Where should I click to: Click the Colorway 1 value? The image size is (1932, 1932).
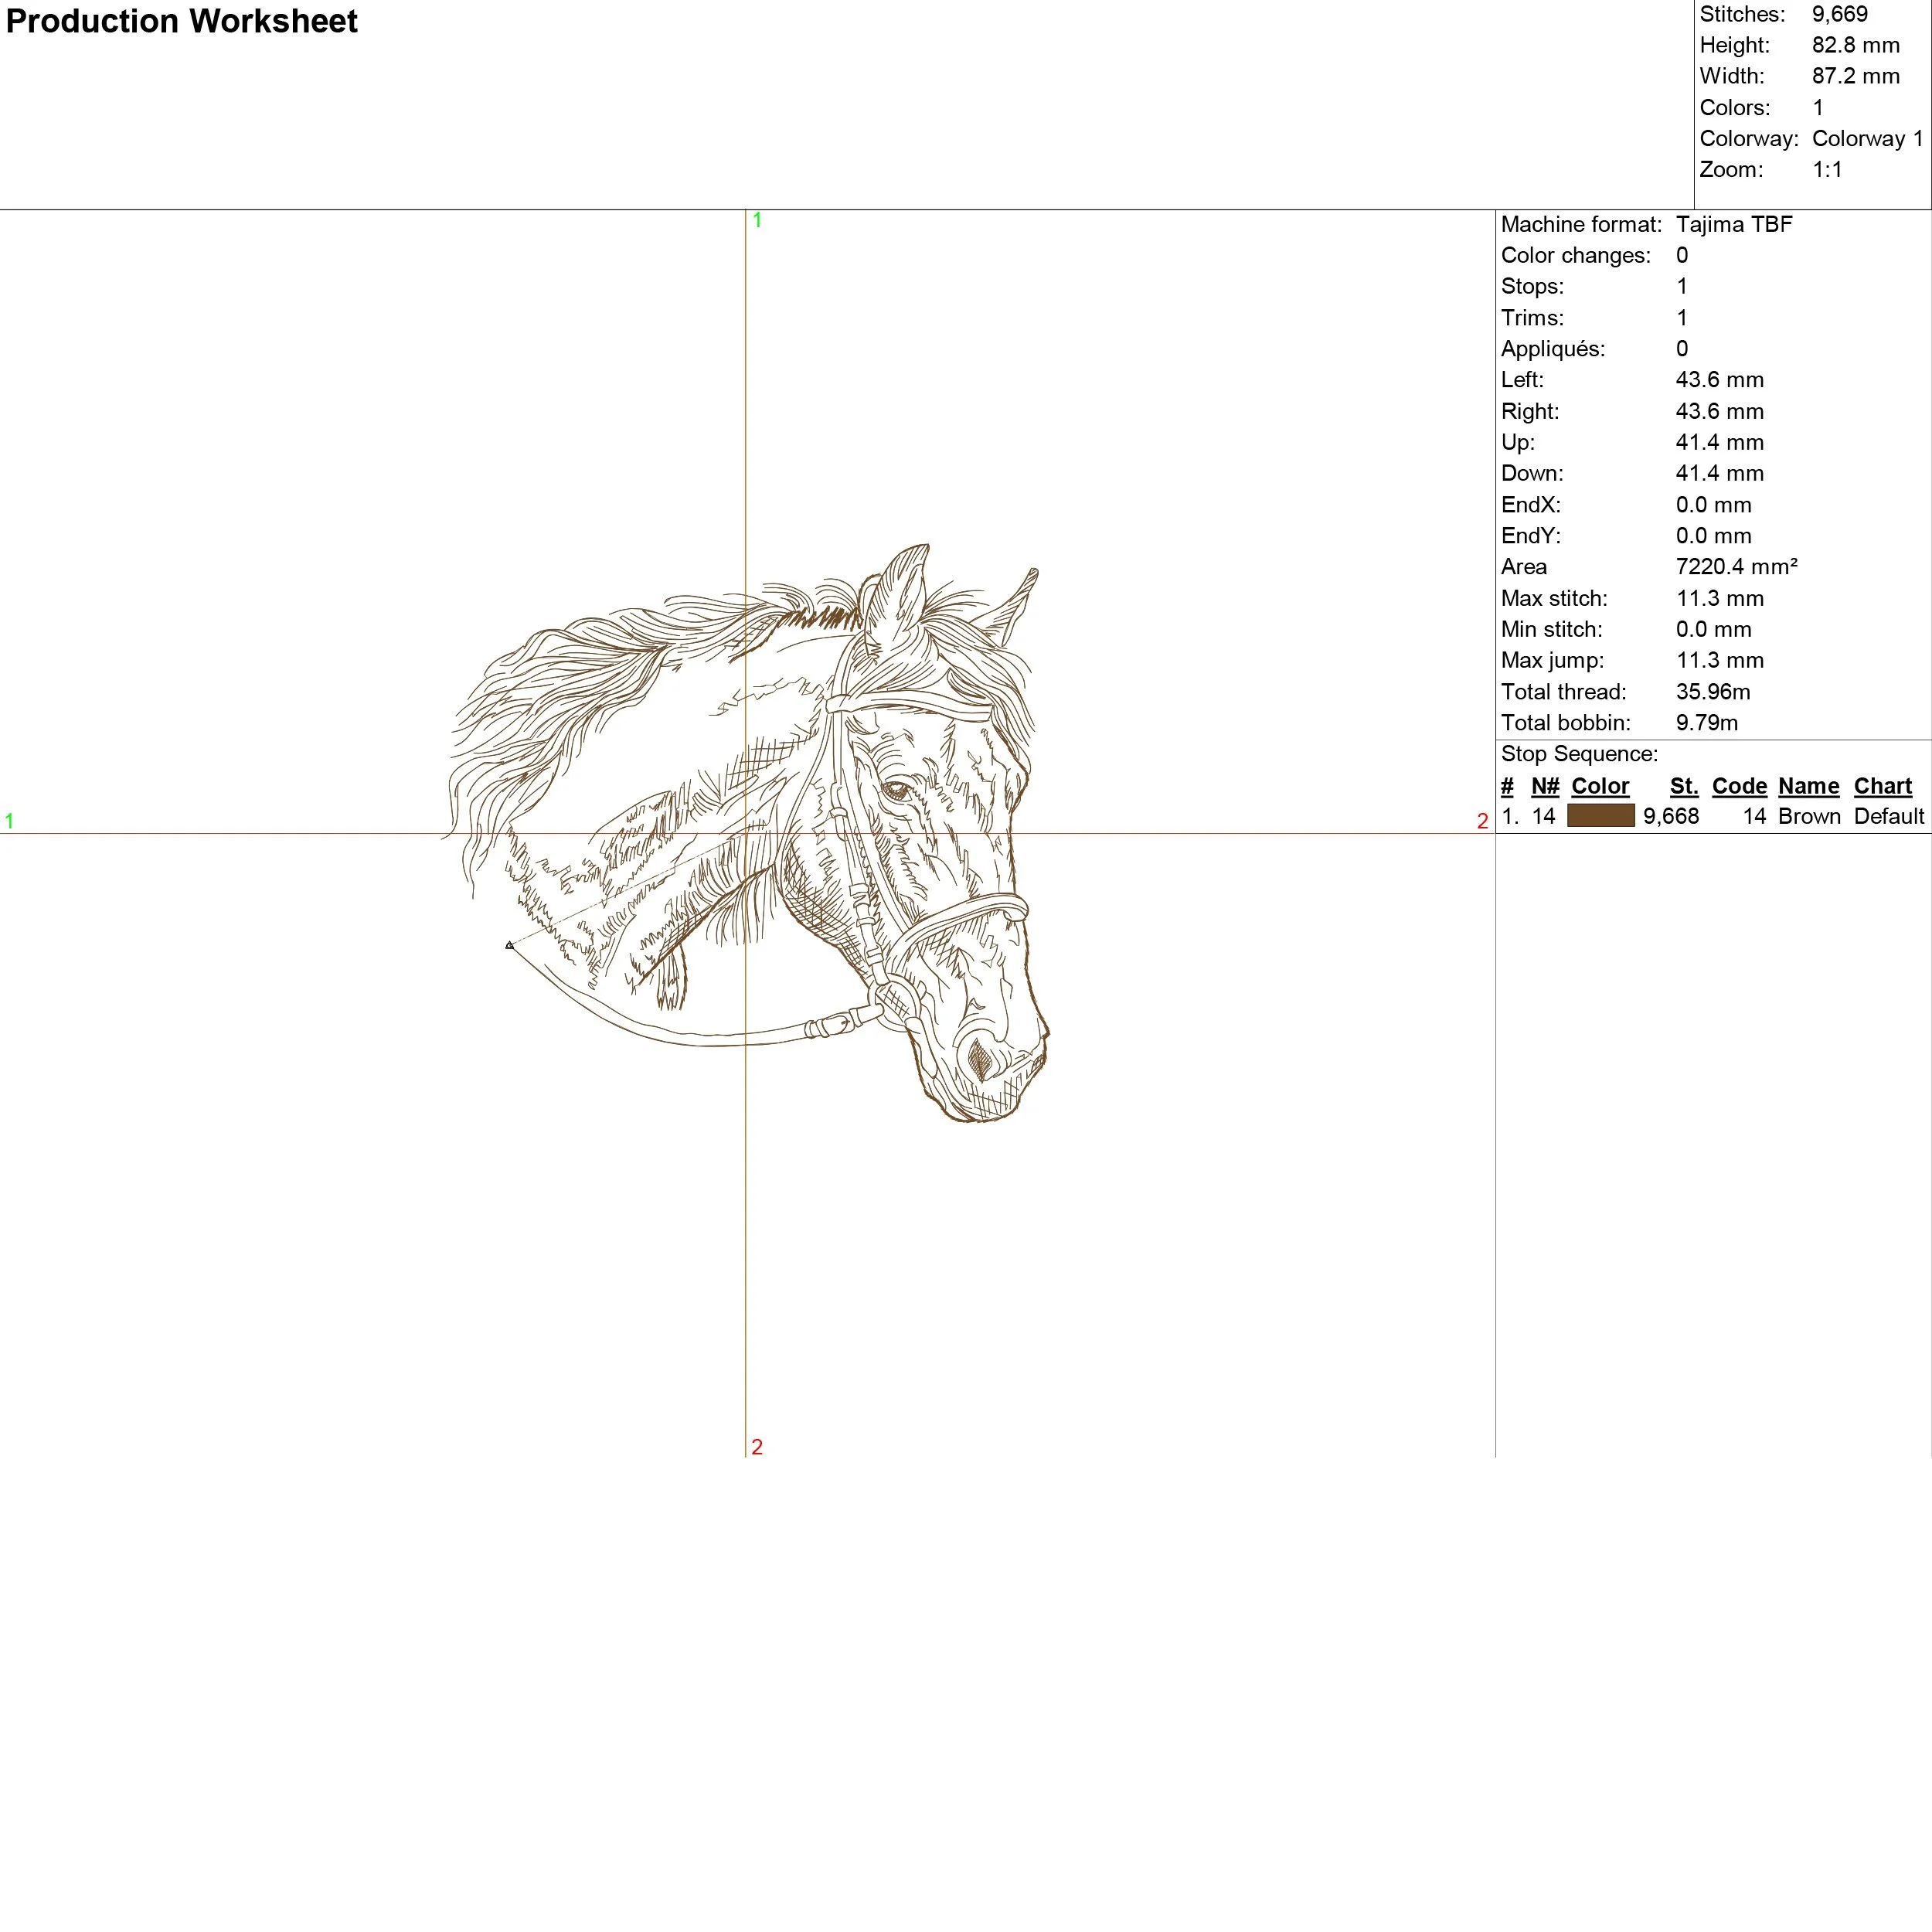click(1867, 138)
